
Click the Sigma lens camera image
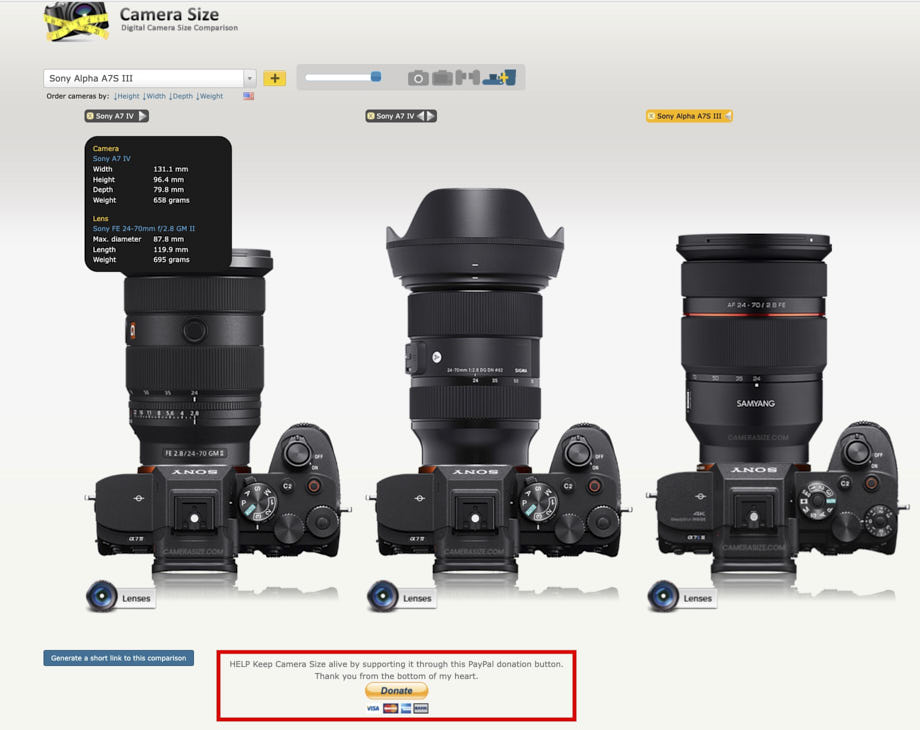coord(498,380)
